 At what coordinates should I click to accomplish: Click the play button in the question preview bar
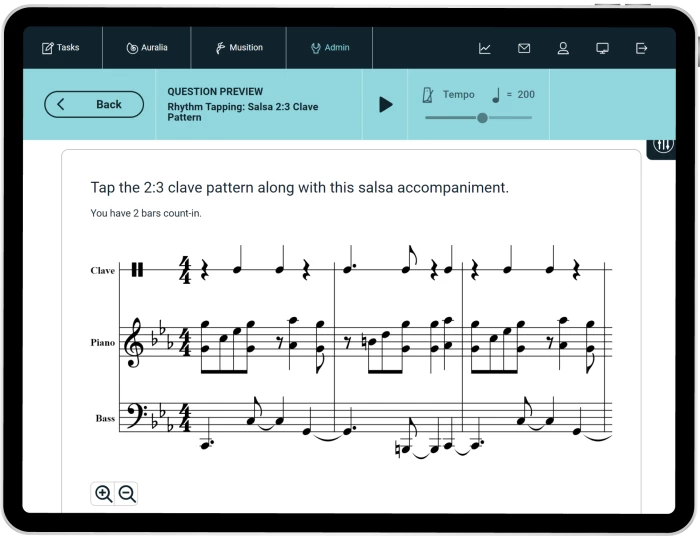point(385,104)
